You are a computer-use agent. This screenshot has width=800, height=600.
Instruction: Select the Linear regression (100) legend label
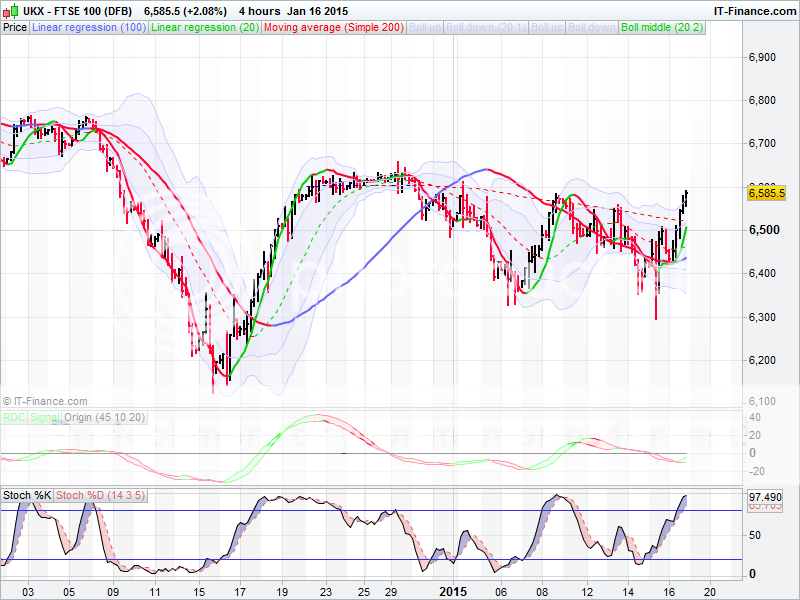pos(89,27)
